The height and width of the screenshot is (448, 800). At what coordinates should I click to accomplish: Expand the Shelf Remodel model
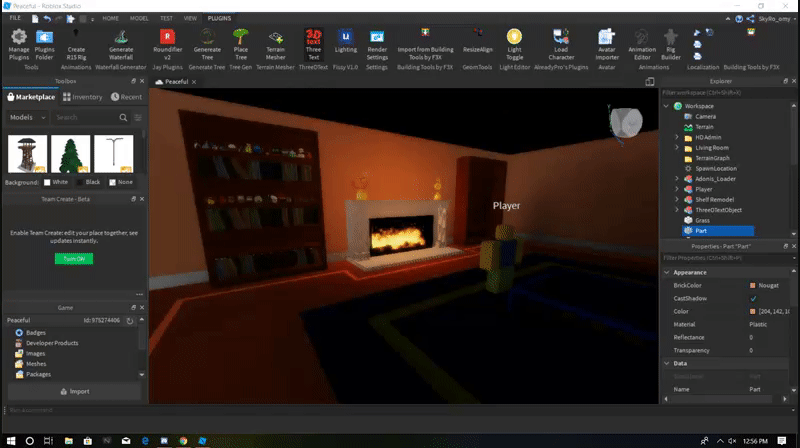(x=677, y=200)
